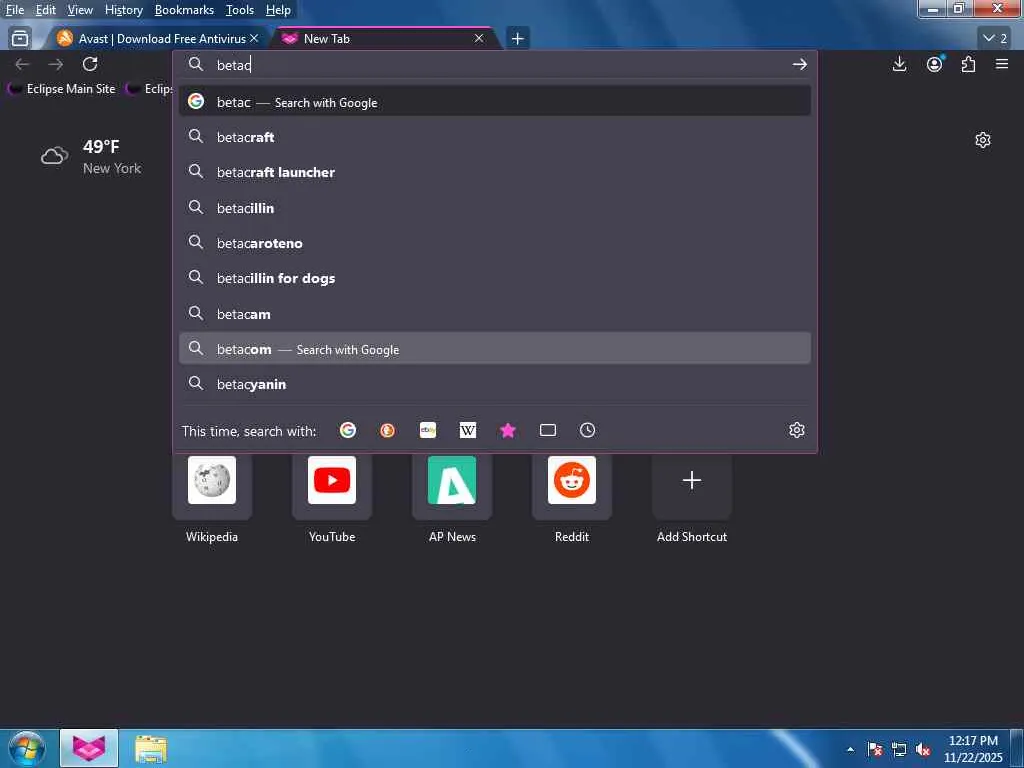Viewport: 1024px width, 768px height.
Task: Open the Reddit shortcut tile
Action: coord(571,487)
